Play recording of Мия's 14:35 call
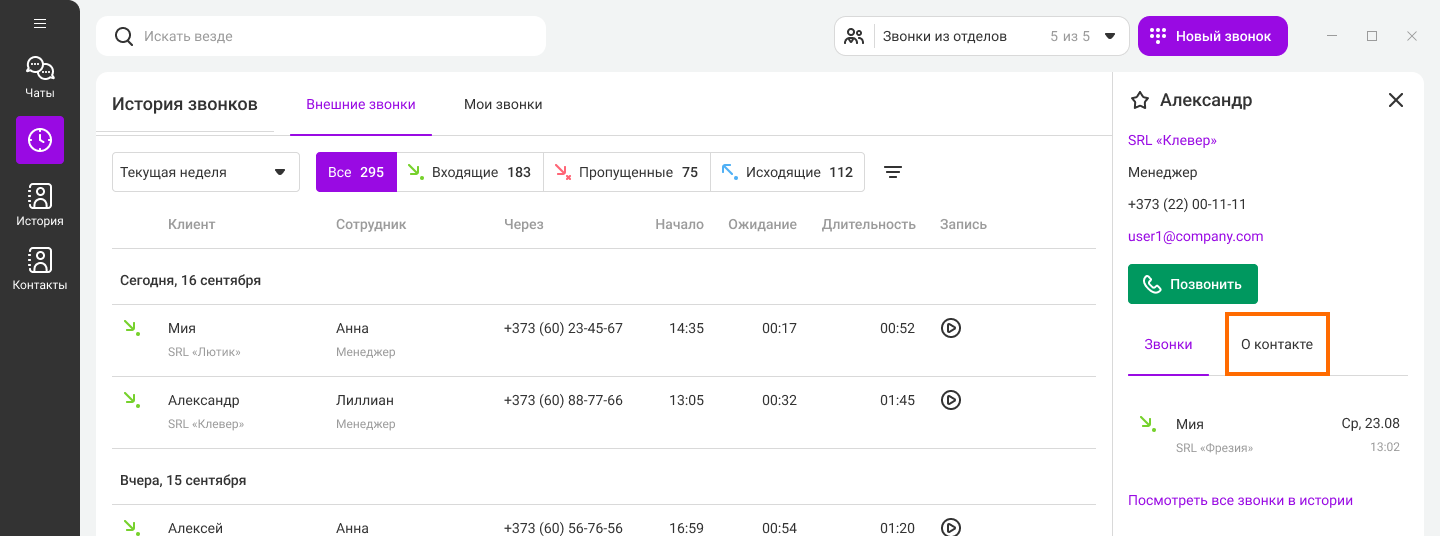The image size is (1440, 536). tap(951, 328)
